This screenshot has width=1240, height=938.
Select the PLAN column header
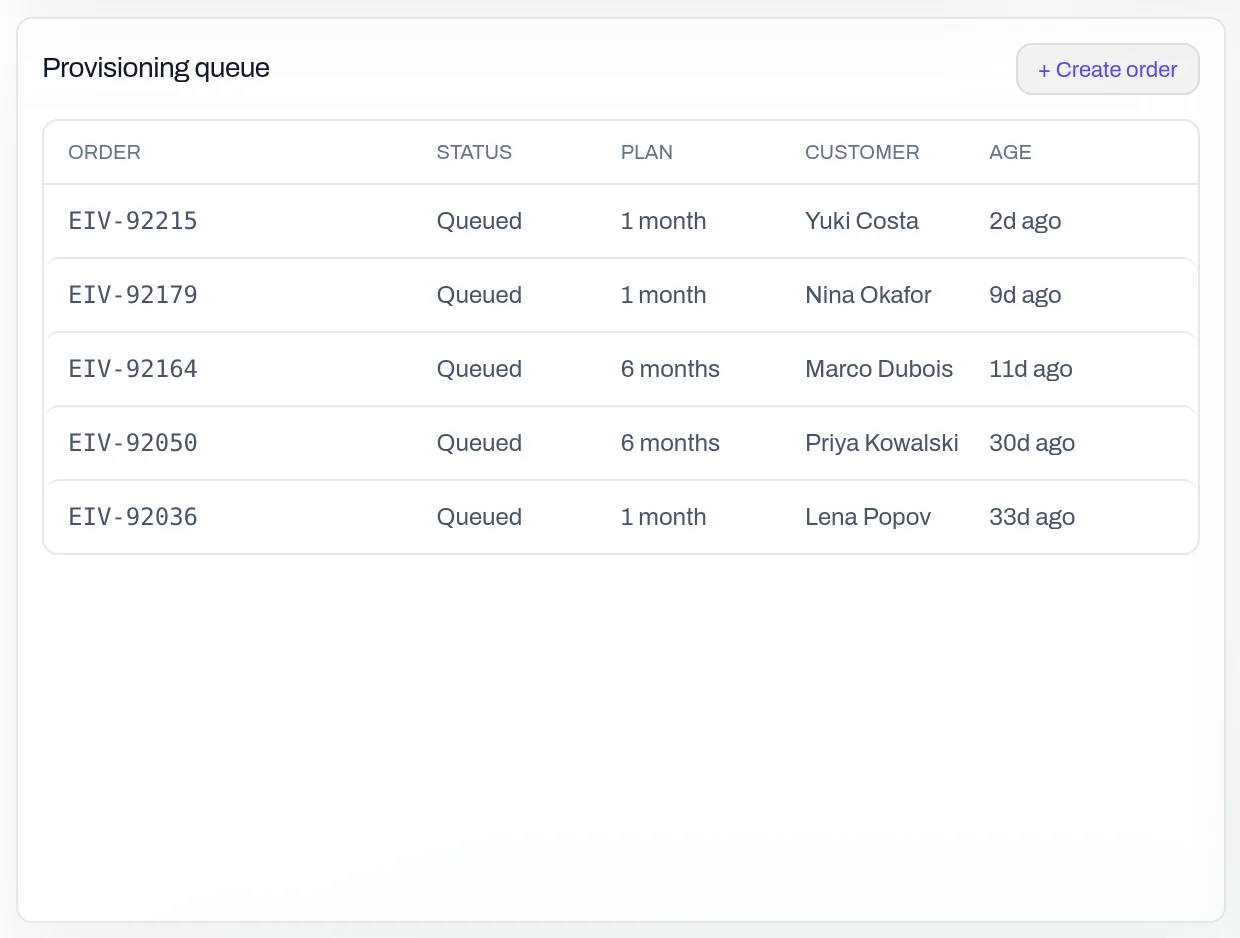tap(647, 153)
